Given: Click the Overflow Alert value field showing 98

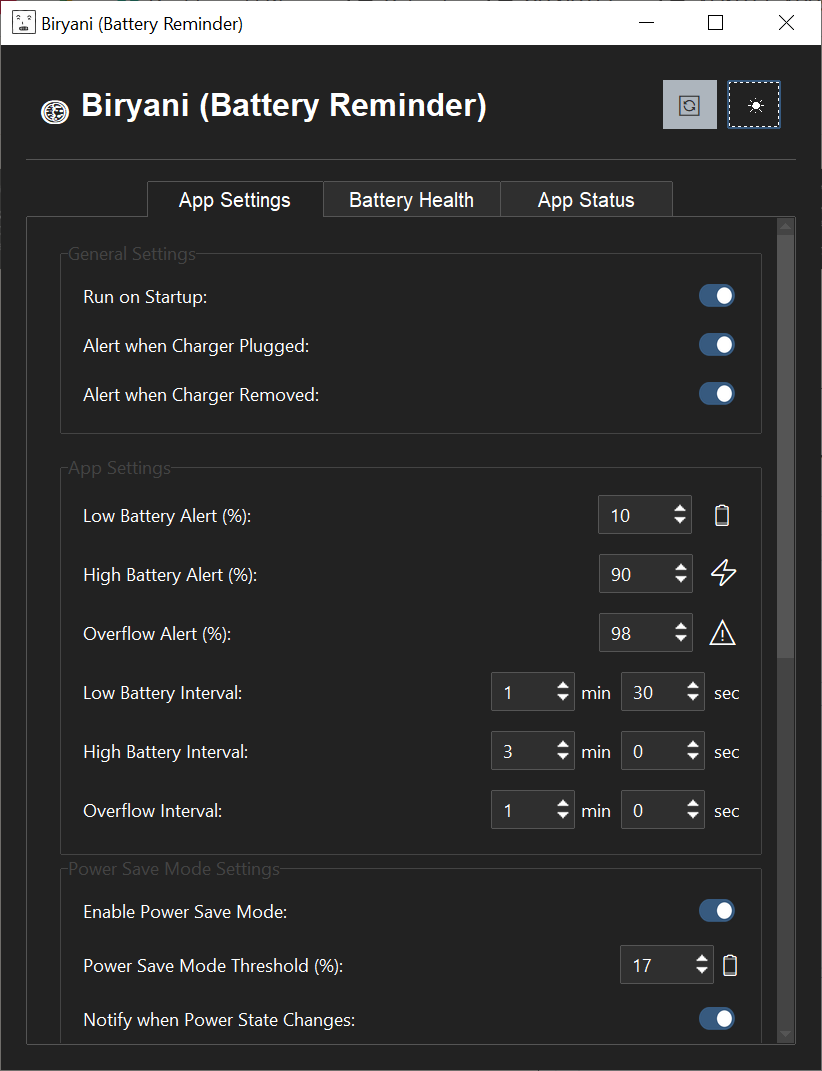Looking at the screenshot, I should coord(646,632).
